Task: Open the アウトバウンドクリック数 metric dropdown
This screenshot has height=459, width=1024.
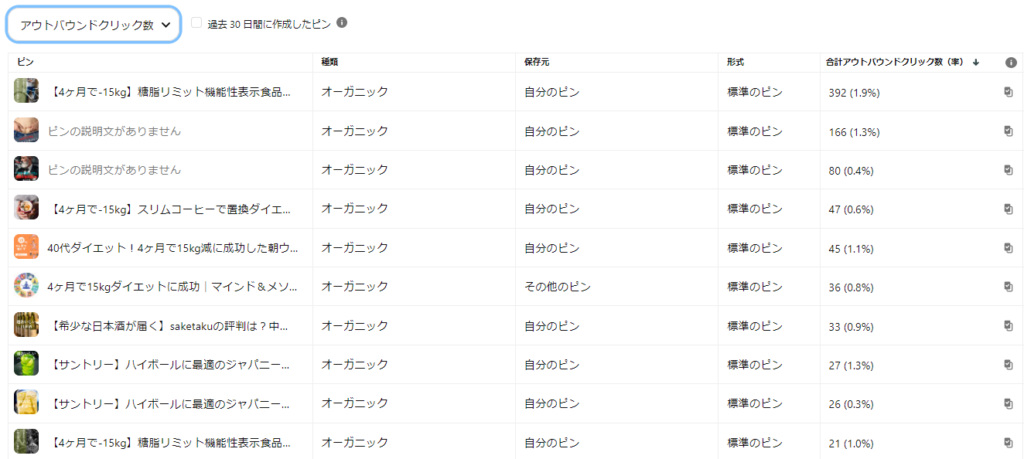Action: coord(93,25)
